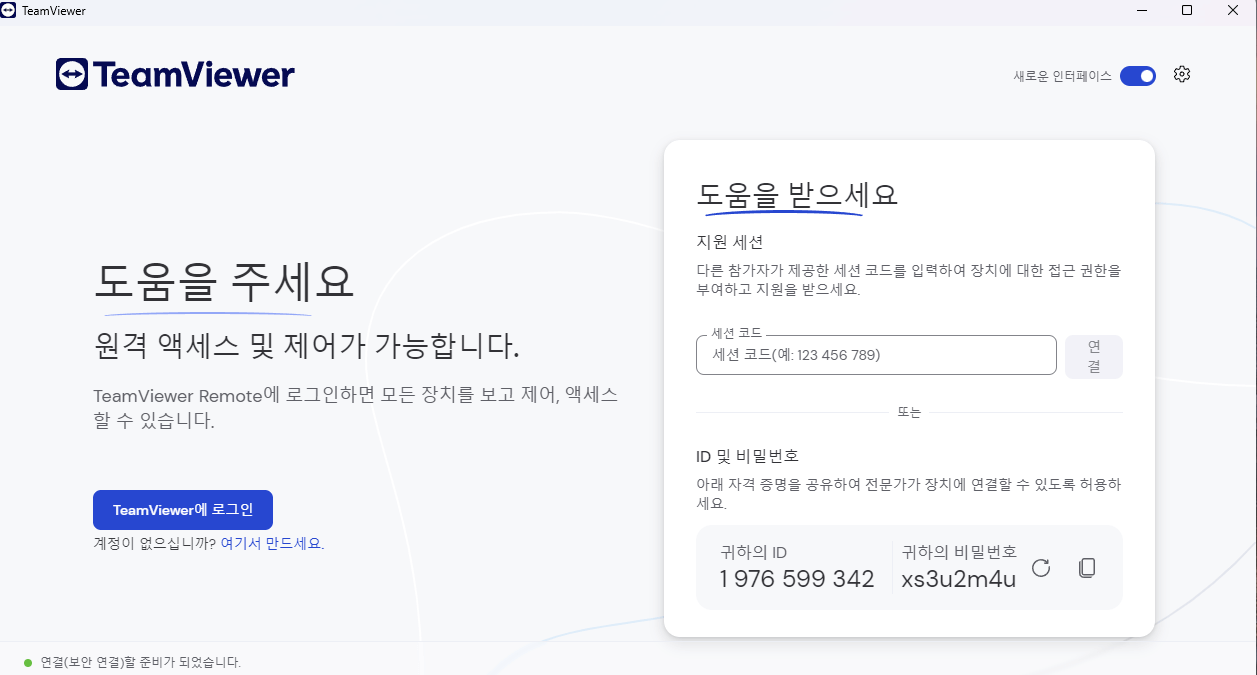Select the password xs3u2m4u
Screen dimensions: 1257x675
pos(958,579)
